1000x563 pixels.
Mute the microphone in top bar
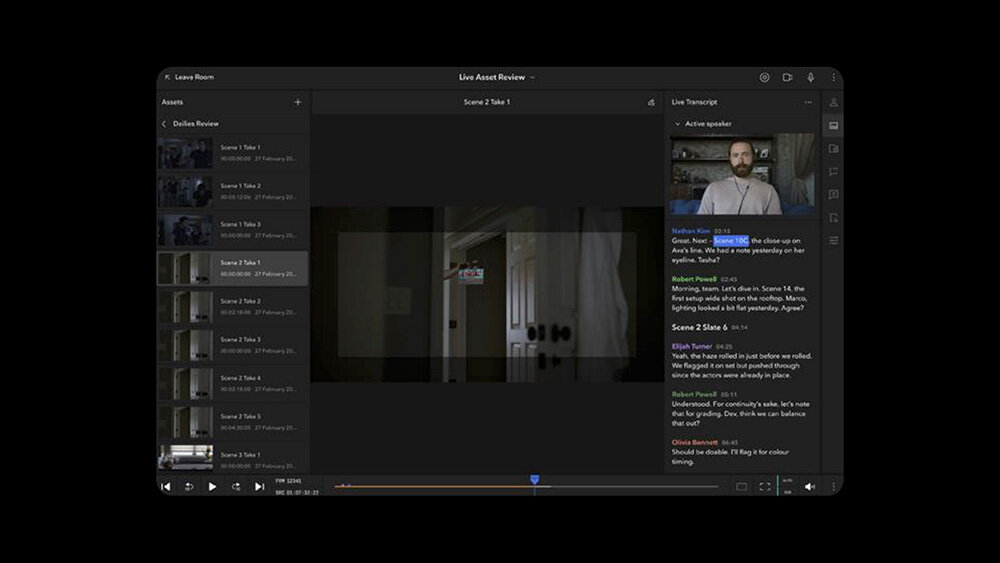pos(810,77)
